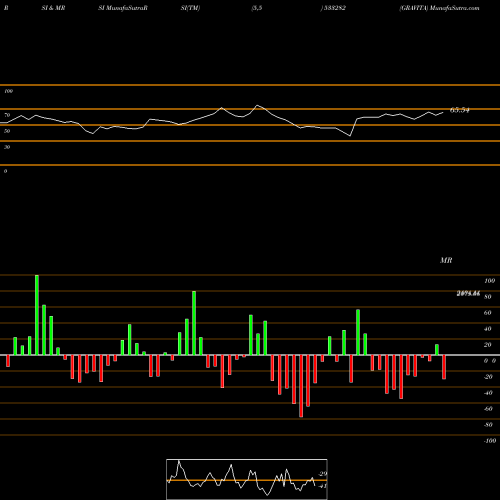Click the -60 label on the MR axis

coord(488,409)
